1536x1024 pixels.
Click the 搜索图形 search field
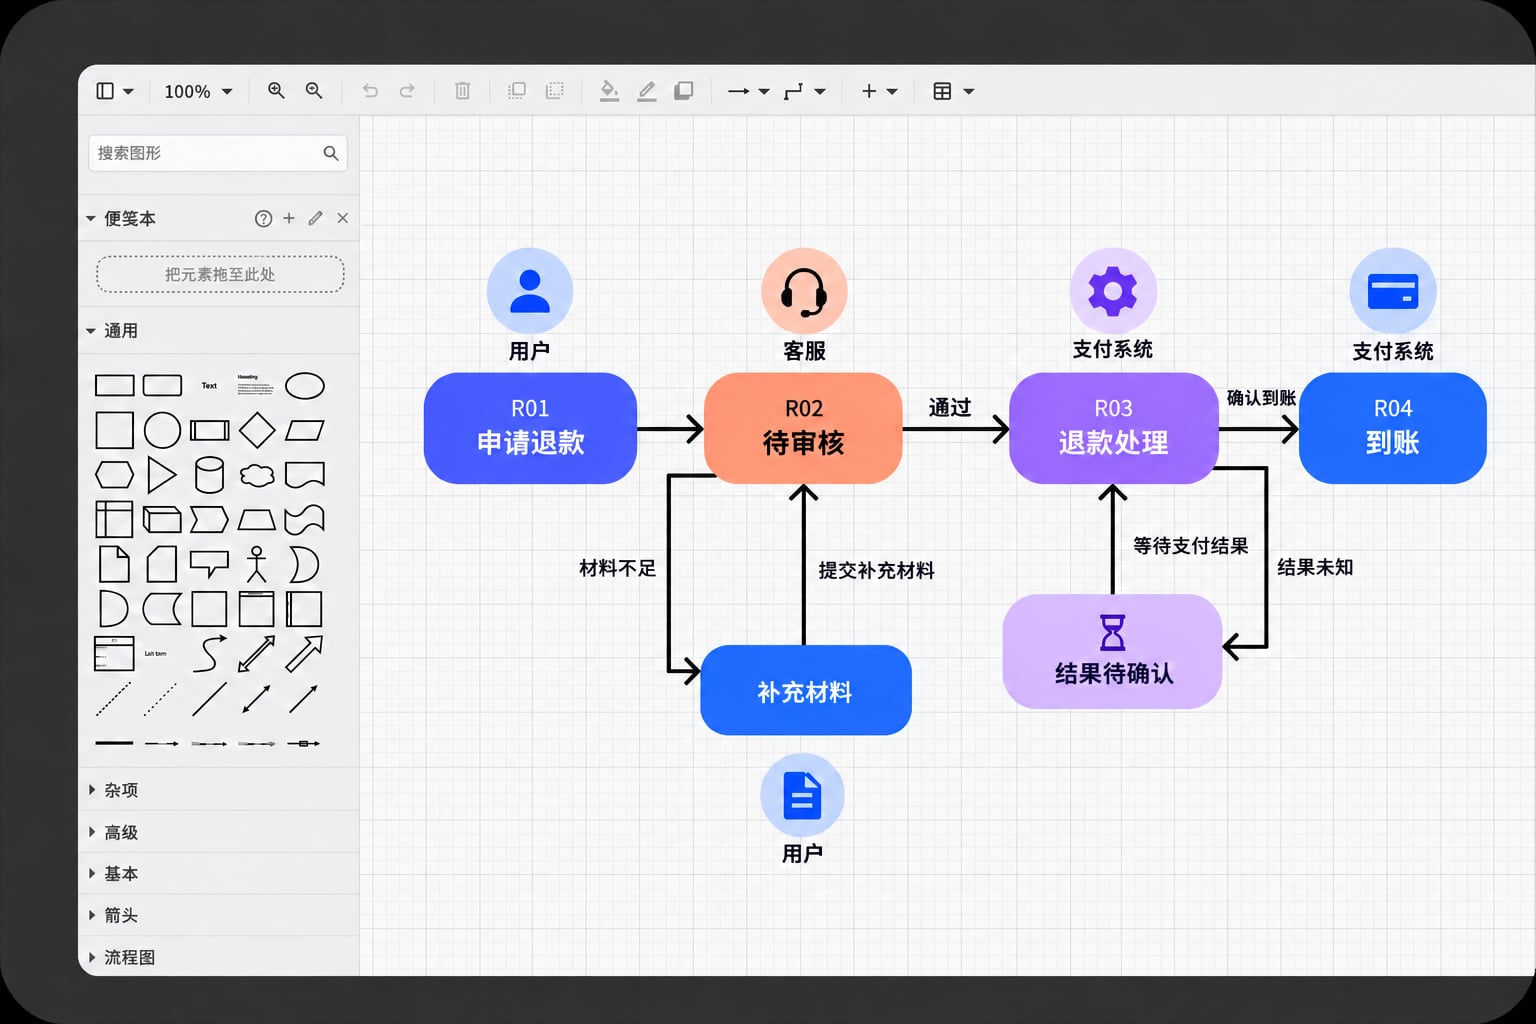(x=218, y=153)
